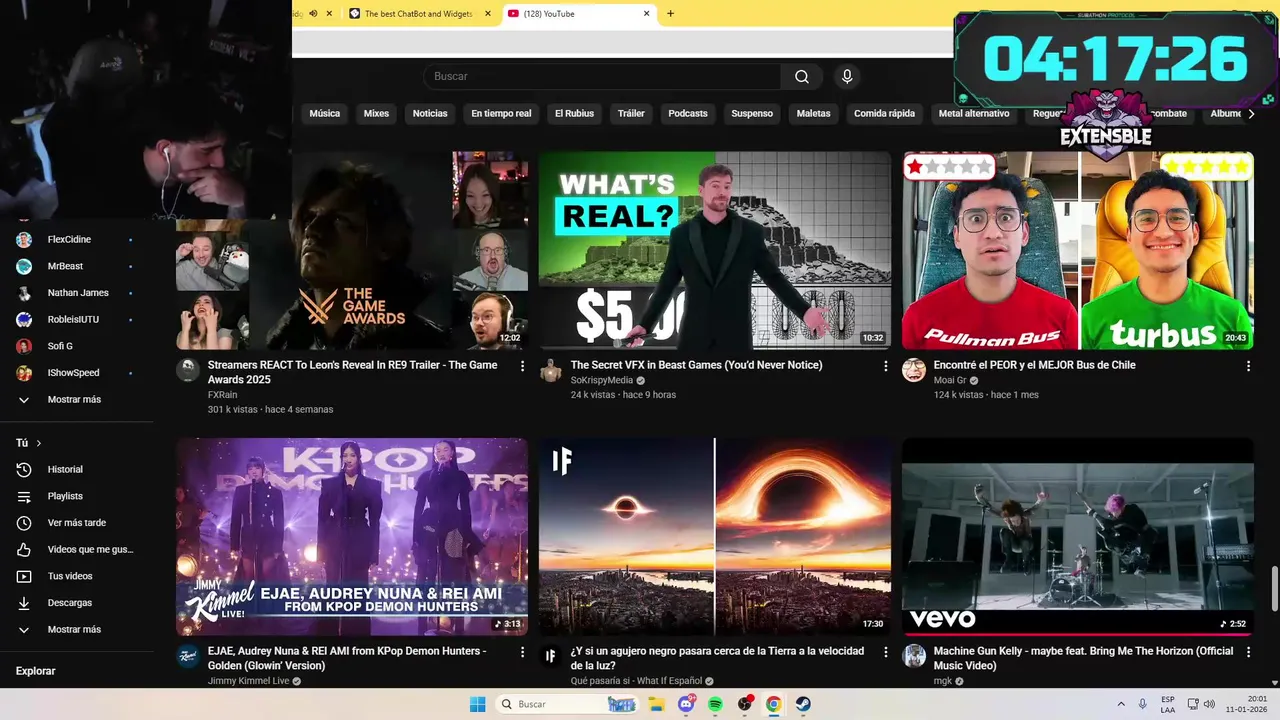This screenshot has width=1280, height=720.
Task: Open Steam from the taskbar
Action: (803, 704)
